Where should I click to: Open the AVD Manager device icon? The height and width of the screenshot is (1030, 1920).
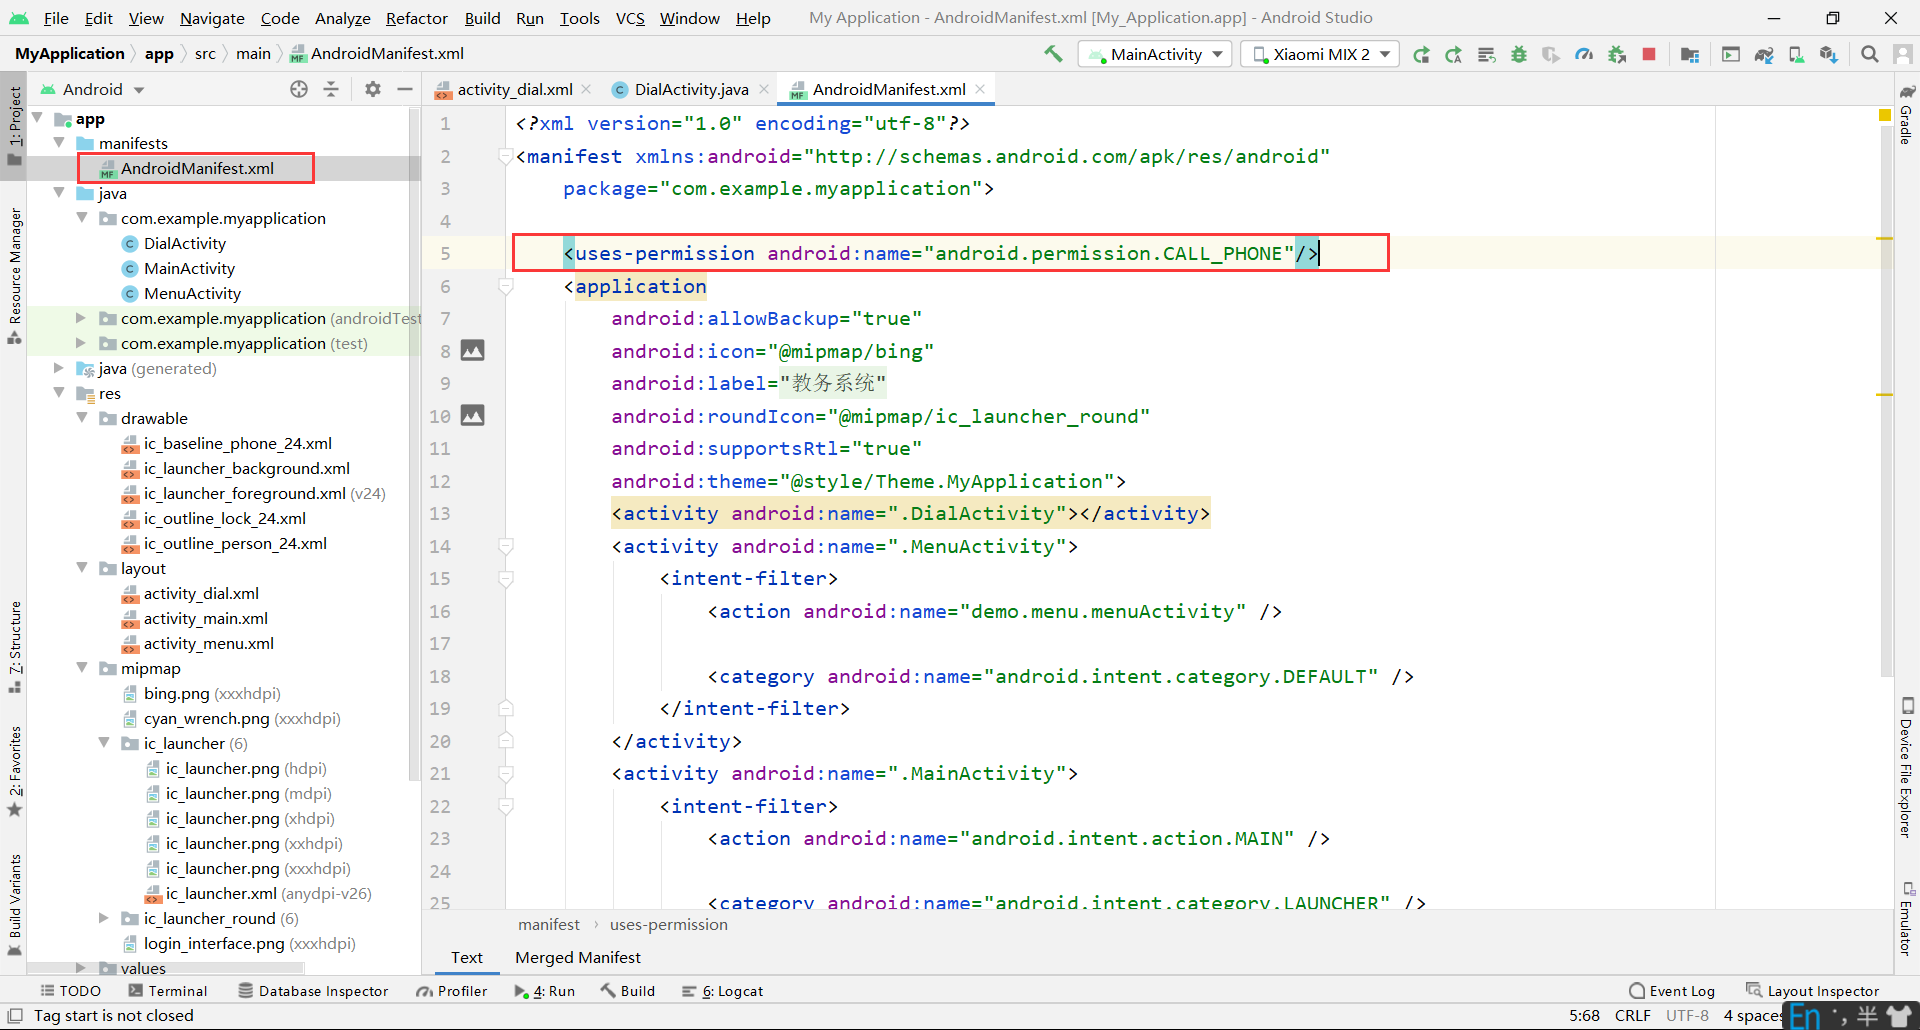point(1796,54)
